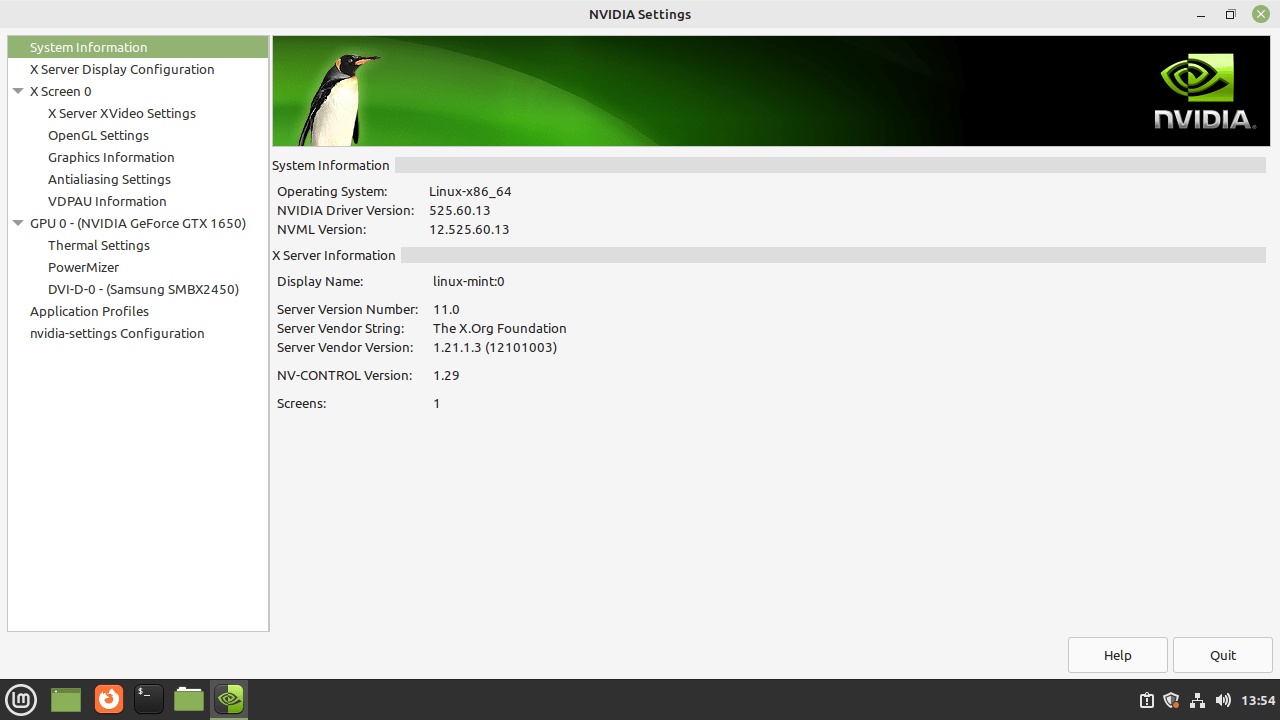
Task: Minimize the NVIDIA Settings window
Action: [1201, 15]
